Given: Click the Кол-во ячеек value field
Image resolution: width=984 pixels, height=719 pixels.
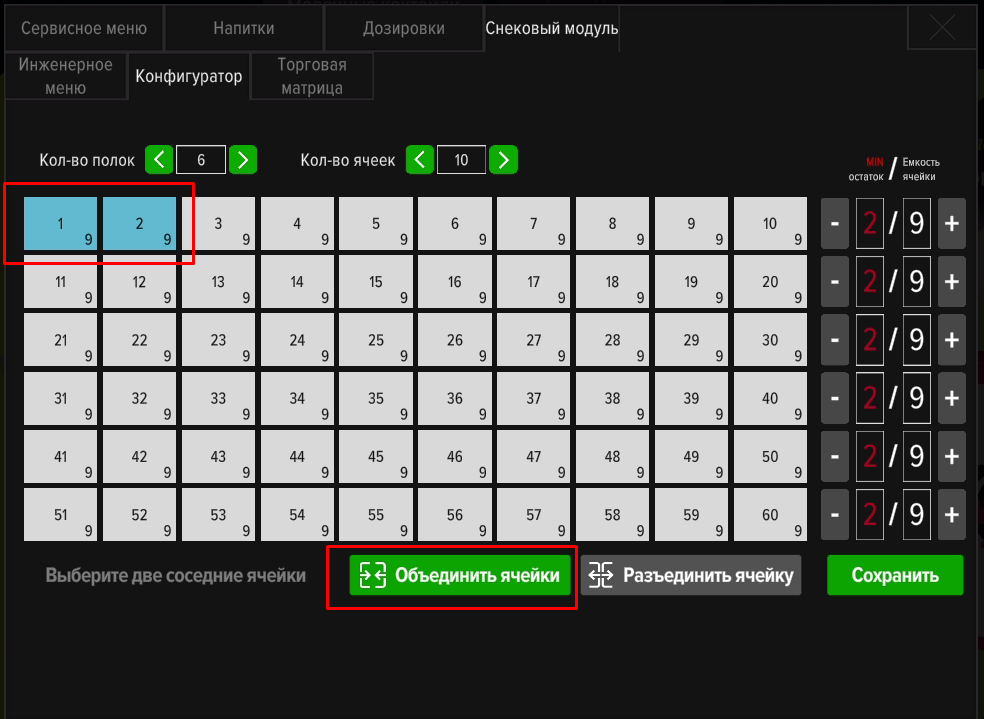Looking at the screenshot, I should (461, 159).
